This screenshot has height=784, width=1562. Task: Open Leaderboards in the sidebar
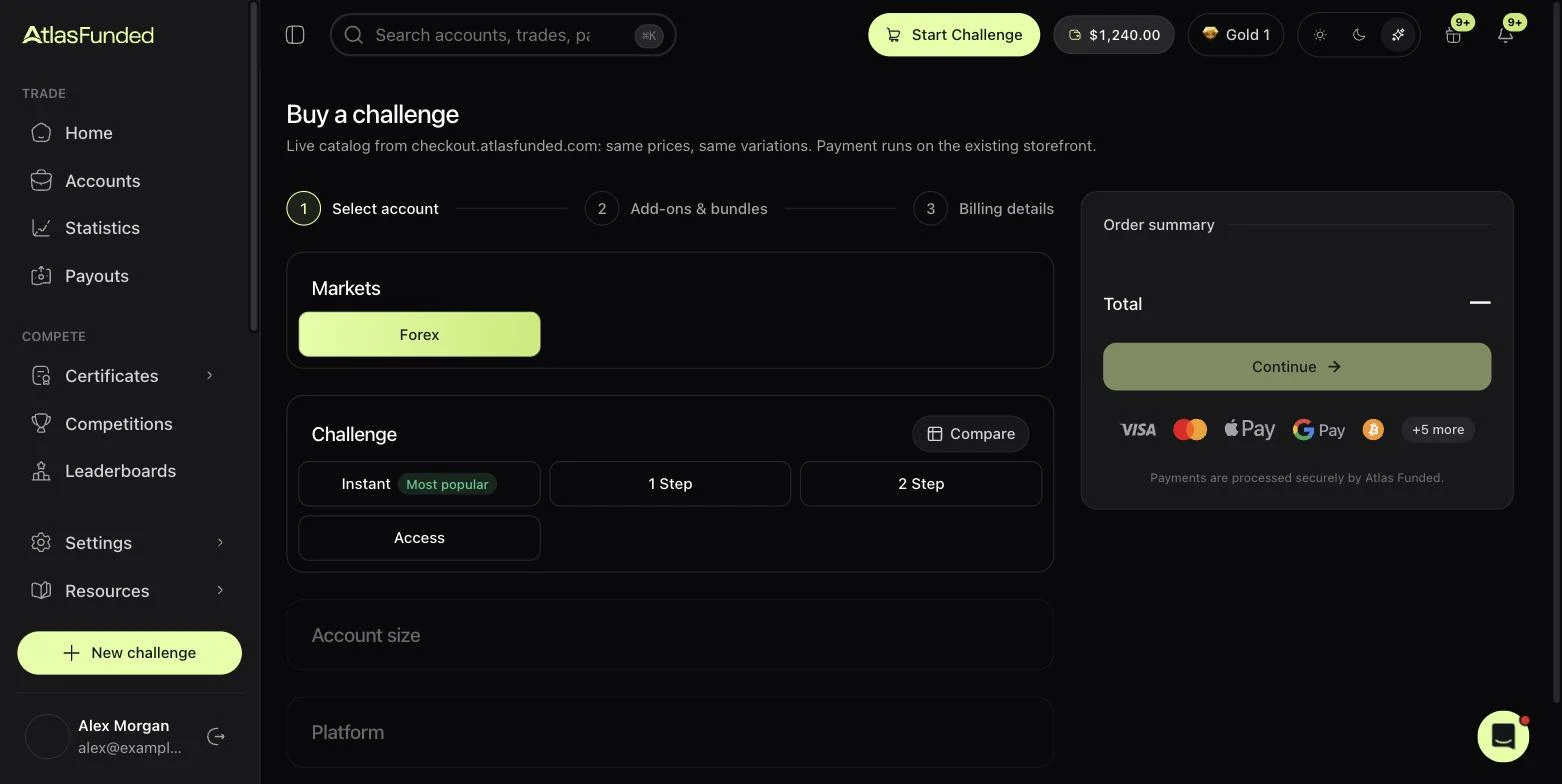(x=129, y=471)
